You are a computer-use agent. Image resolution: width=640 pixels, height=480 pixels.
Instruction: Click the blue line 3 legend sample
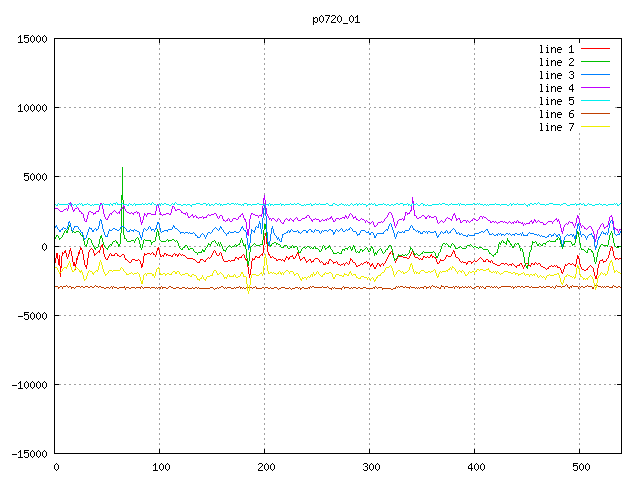[596, 75]
